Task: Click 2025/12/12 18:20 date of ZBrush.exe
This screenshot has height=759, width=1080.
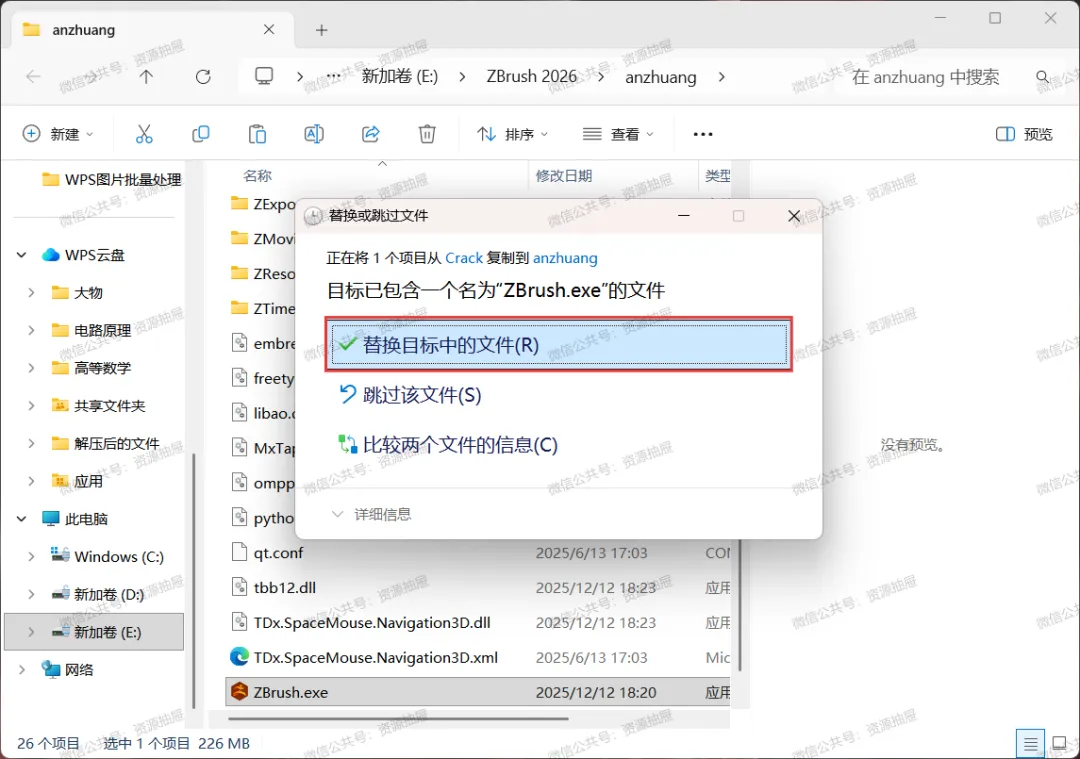Action: 596,692
